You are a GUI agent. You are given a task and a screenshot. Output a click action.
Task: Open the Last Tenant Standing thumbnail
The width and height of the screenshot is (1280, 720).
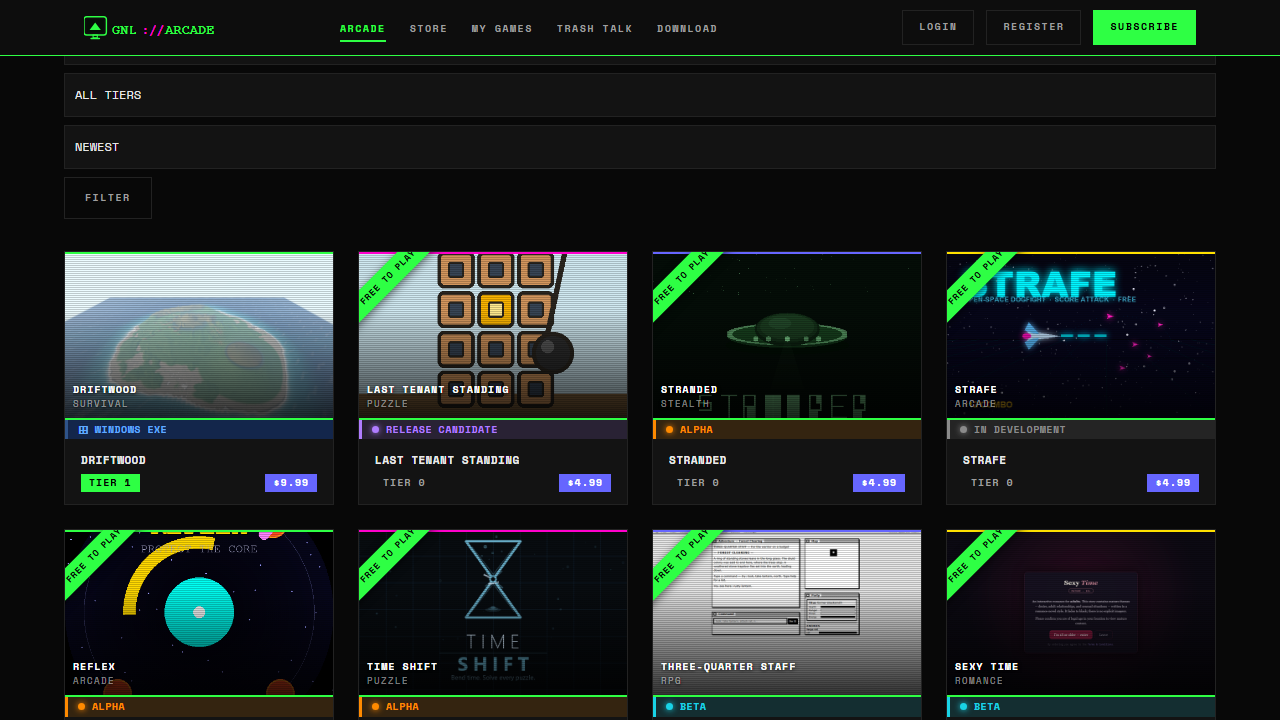pos(493,335)
